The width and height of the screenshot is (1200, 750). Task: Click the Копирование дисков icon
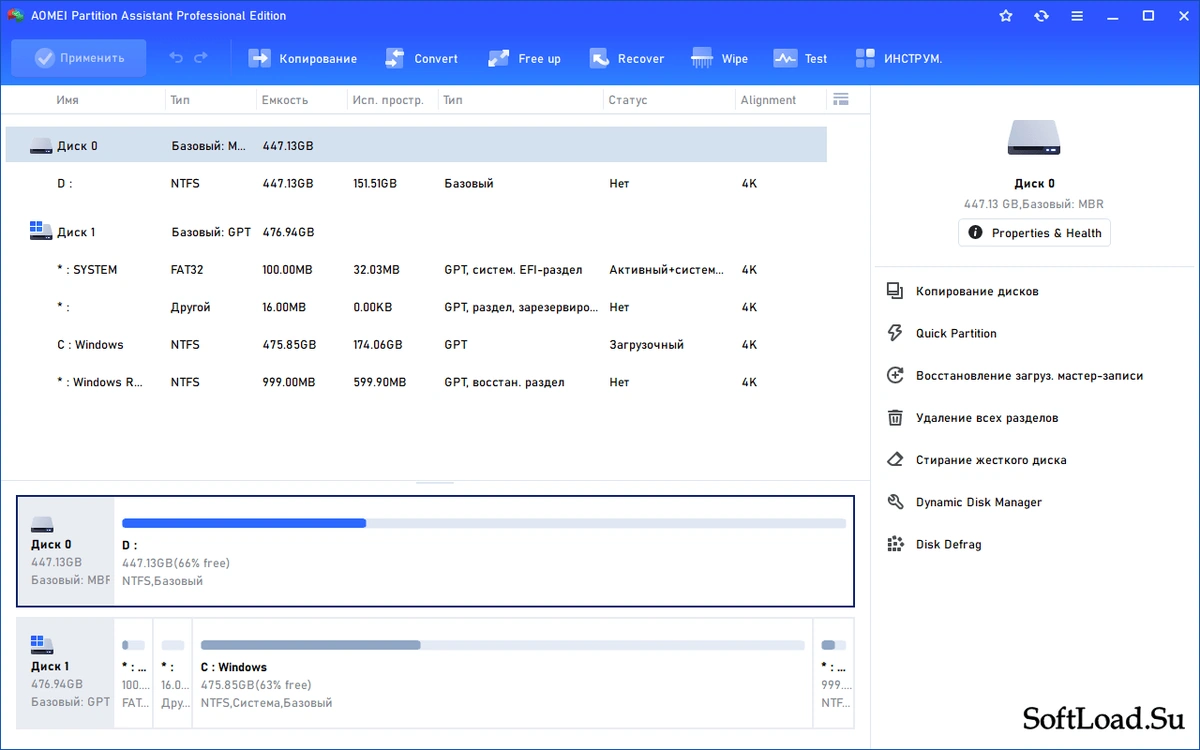(x=895, y=291)
